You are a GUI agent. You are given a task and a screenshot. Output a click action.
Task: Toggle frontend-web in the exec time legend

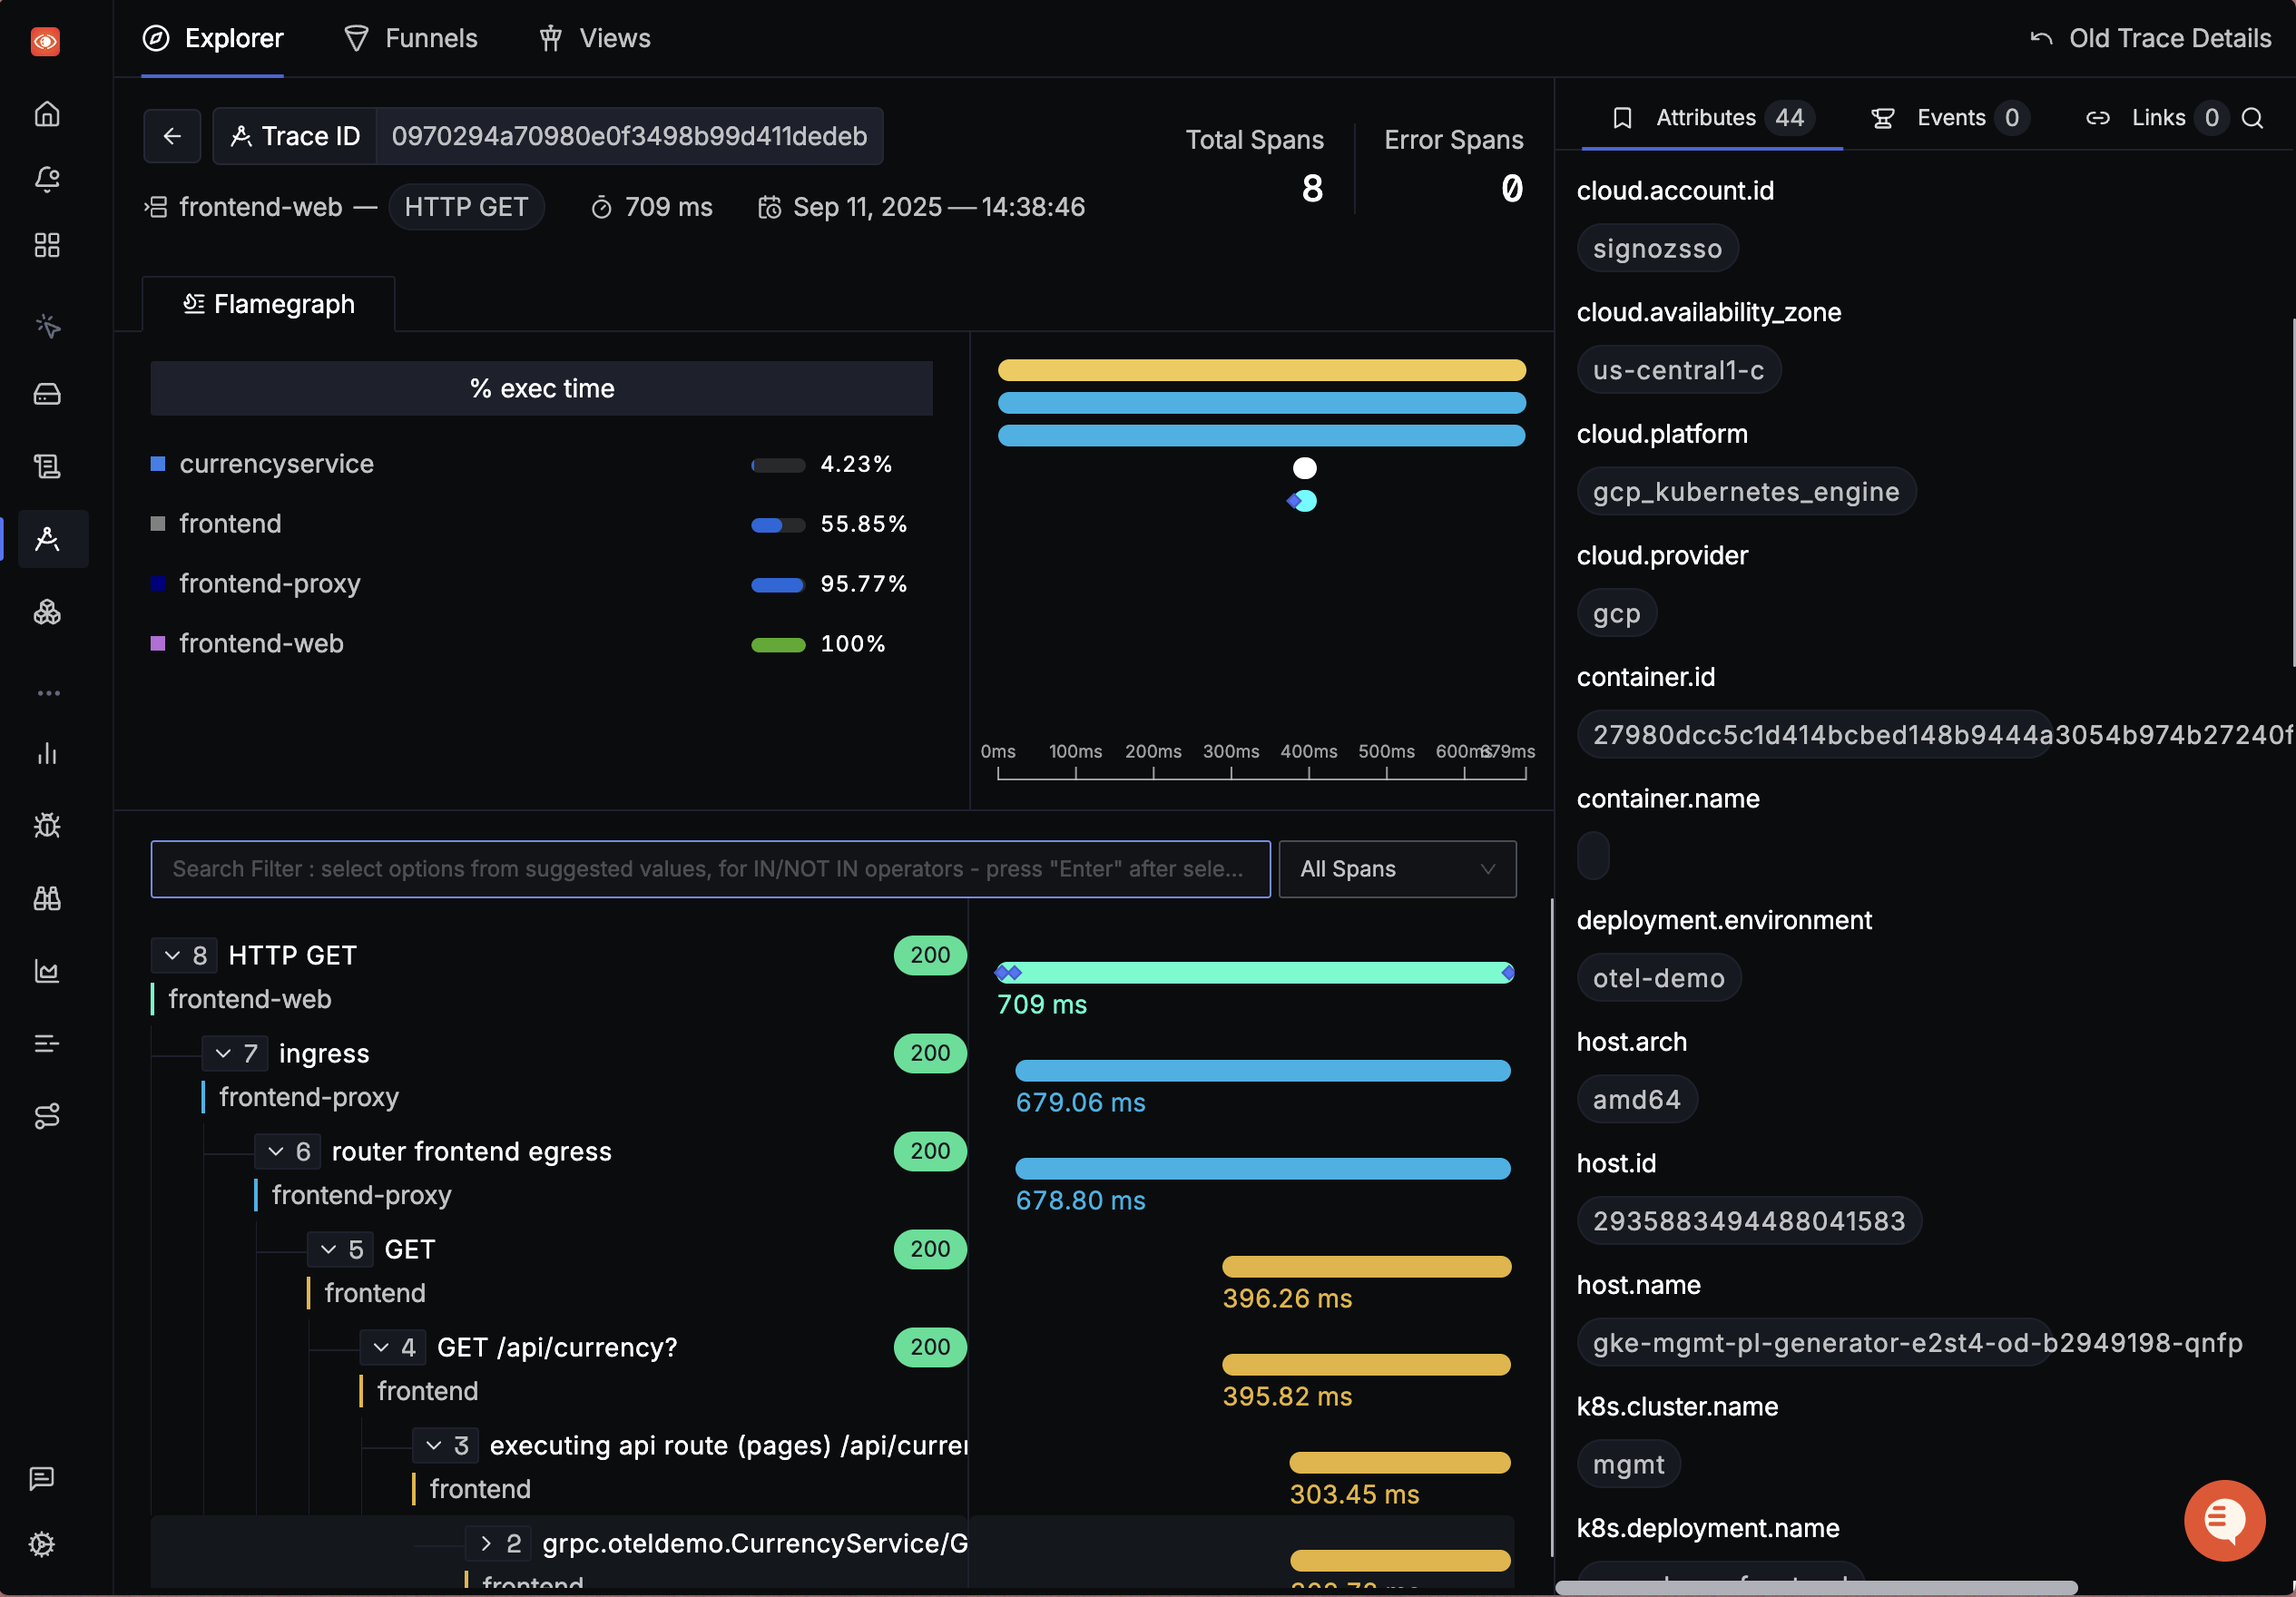pyautogui.click(x=260, y=643)
